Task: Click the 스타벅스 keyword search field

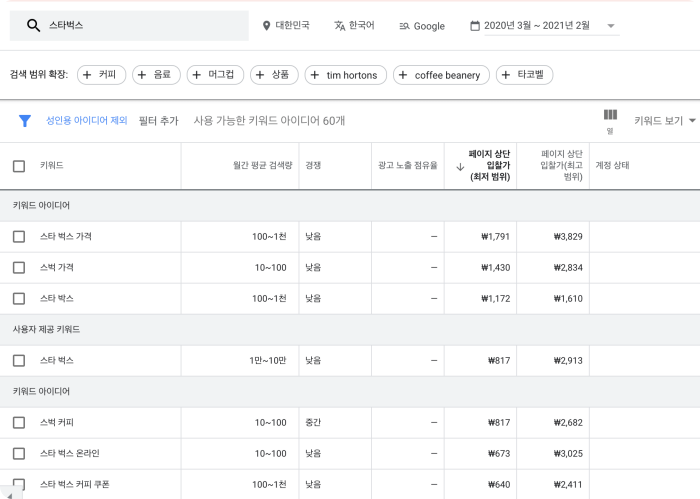Action: 129,25
